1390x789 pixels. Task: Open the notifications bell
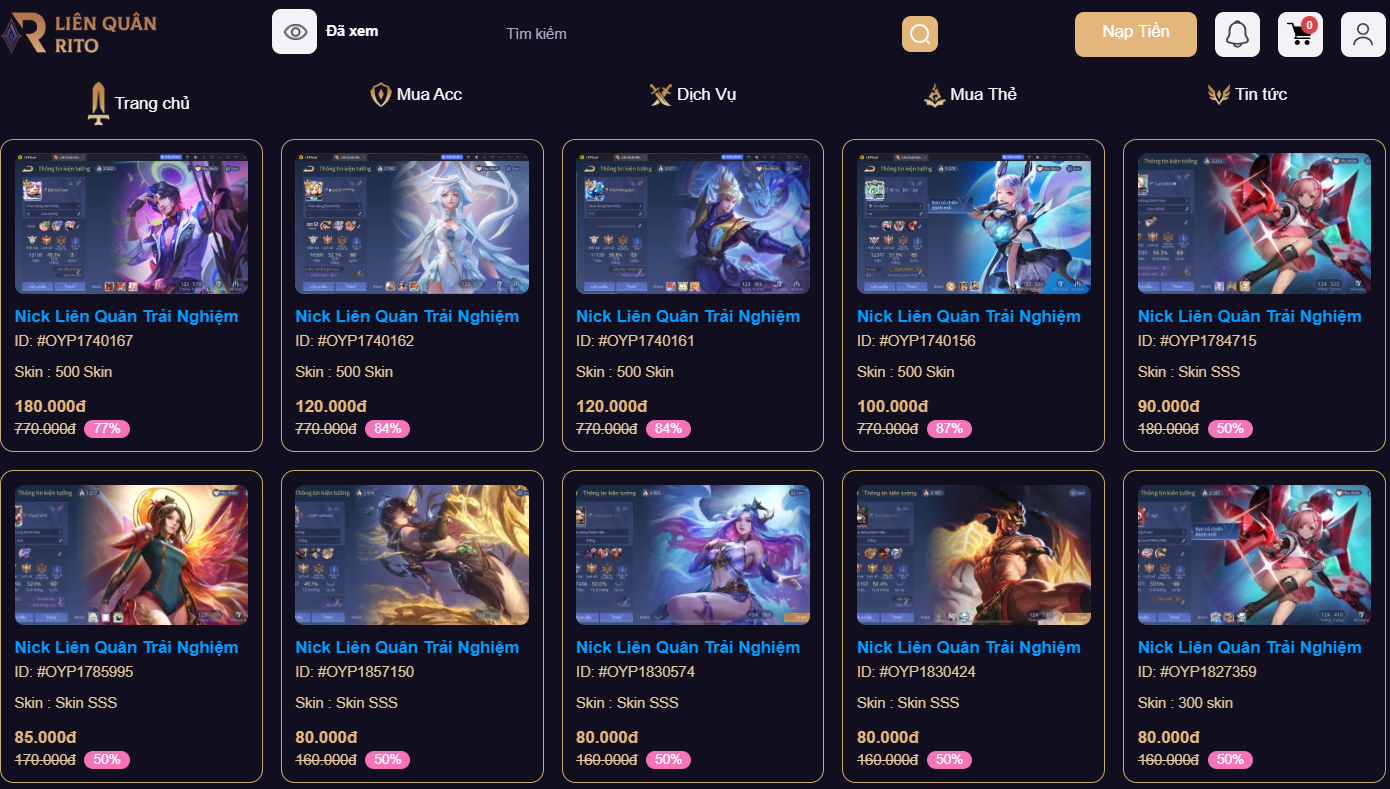(x=1237, y=34)
